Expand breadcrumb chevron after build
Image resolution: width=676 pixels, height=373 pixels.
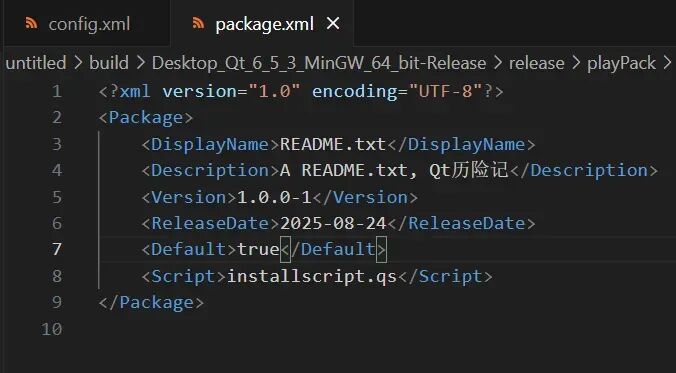pyautogui.click(x=140, y=63)
